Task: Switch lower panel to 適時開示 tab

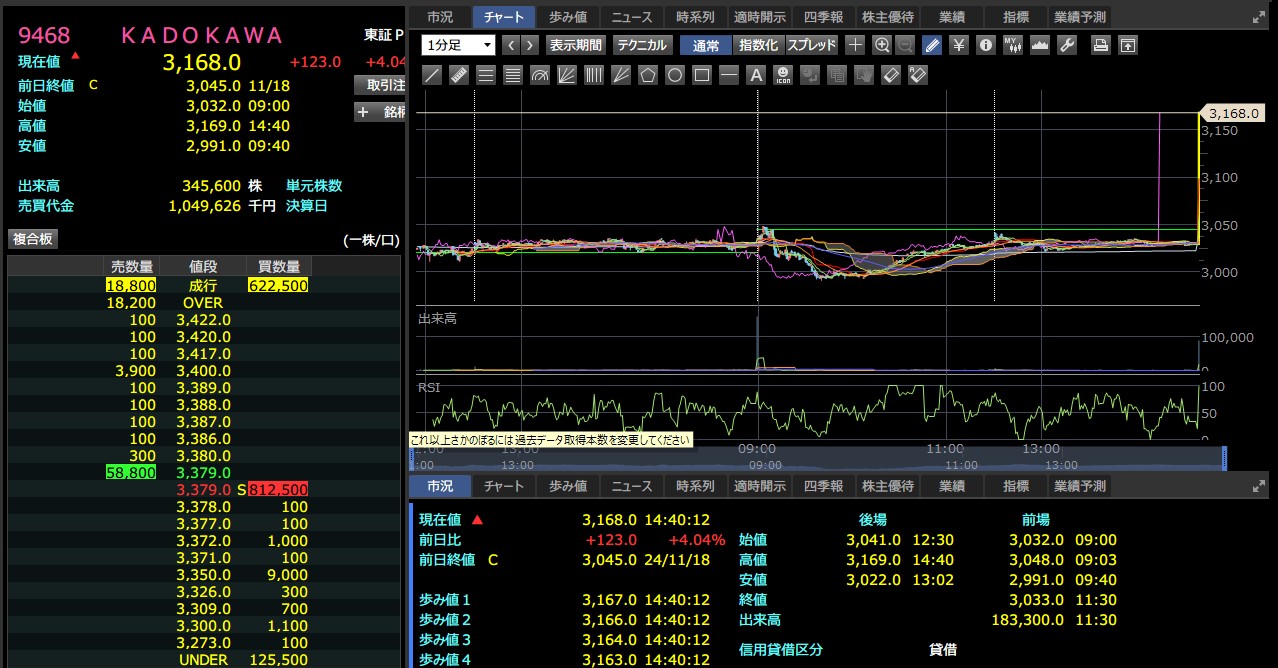Action: [759, 486]
